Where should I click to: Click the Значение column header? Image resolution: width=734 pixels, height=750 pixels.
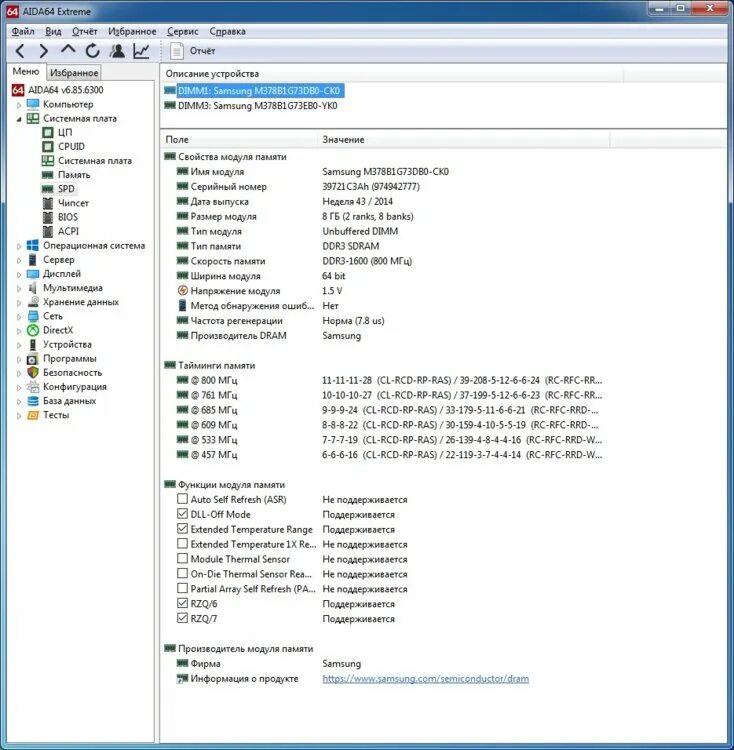click(463, 140)
